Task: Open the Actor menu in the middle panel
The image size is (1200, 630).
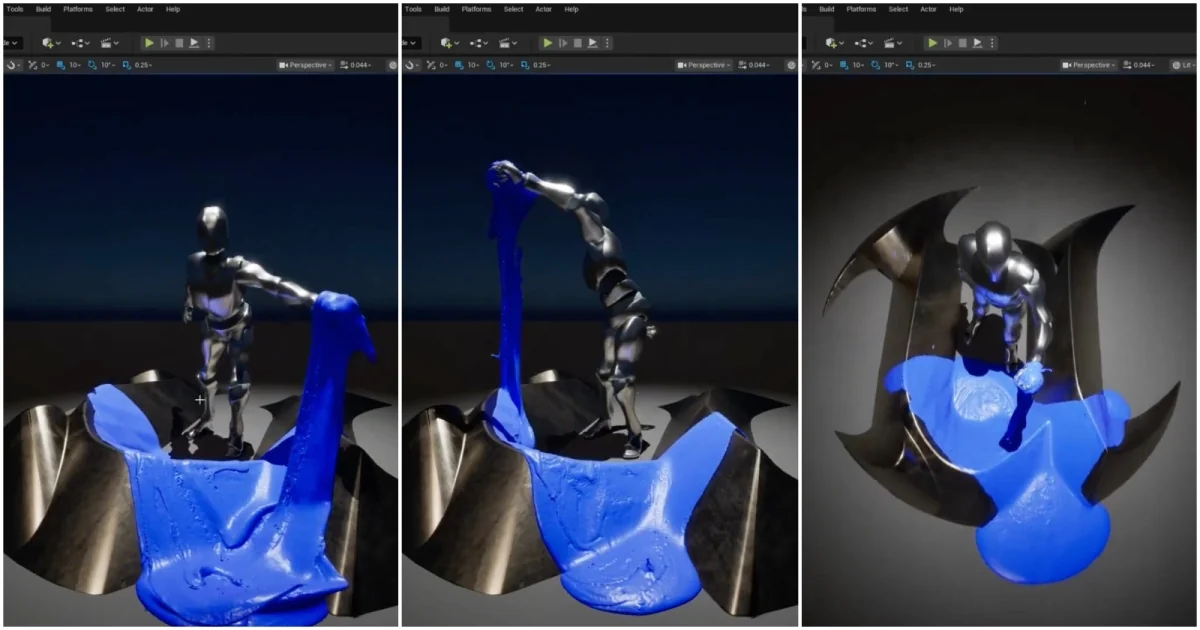Action: pos(543,9)
